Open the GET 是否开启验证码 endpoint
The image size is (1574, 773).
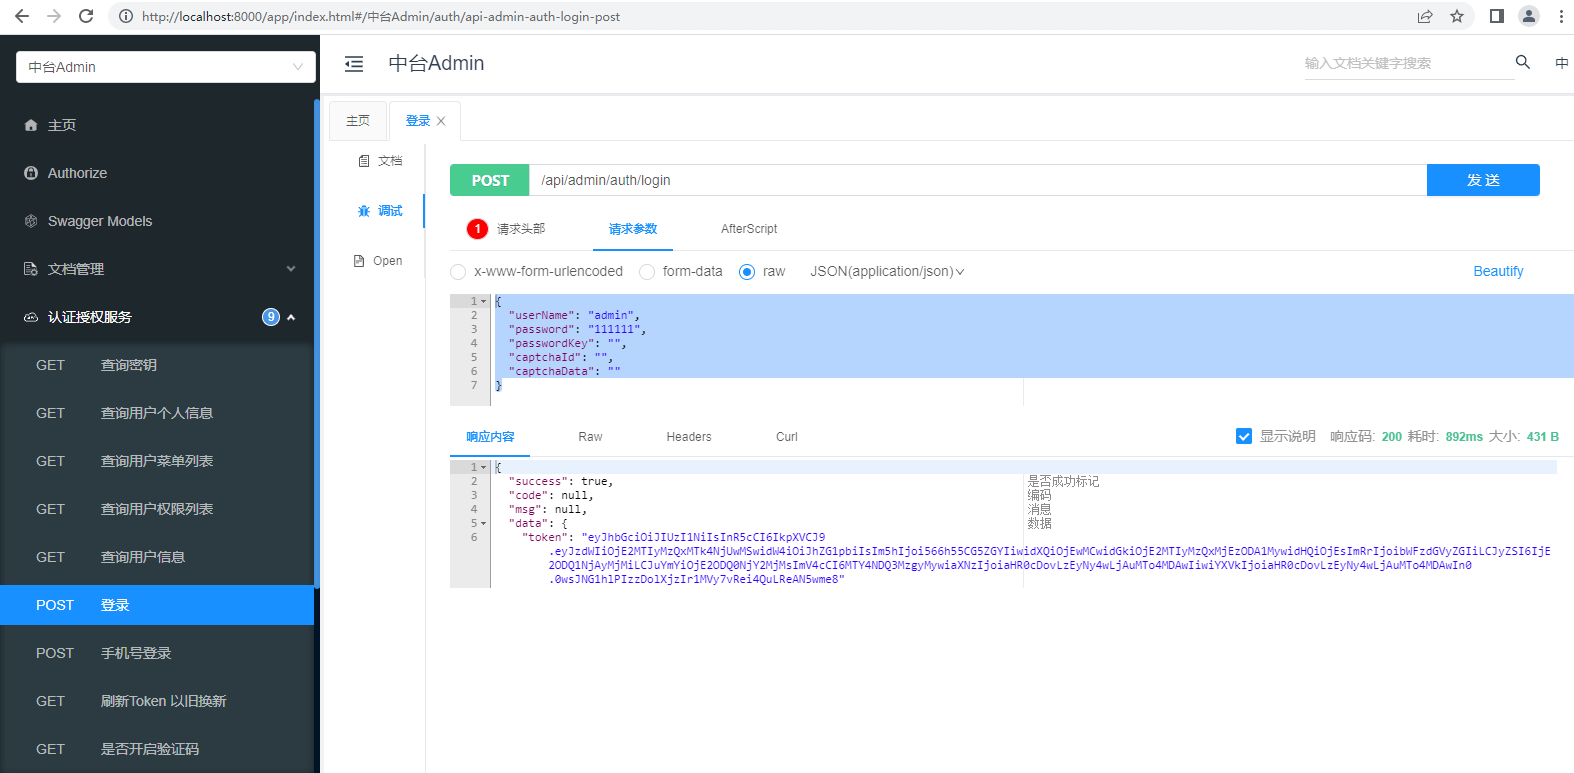157,749
